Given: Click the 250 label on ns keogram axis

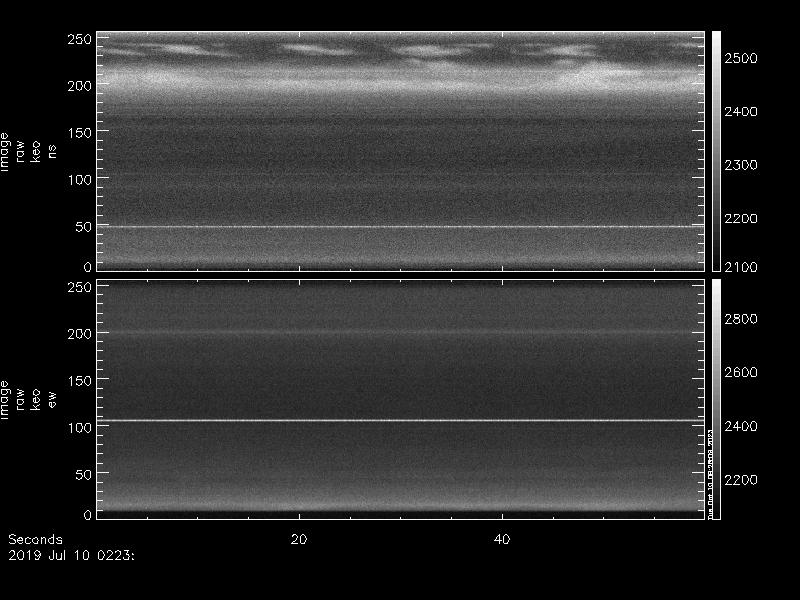Looking at the screenshot, I should tap(80, 39).
